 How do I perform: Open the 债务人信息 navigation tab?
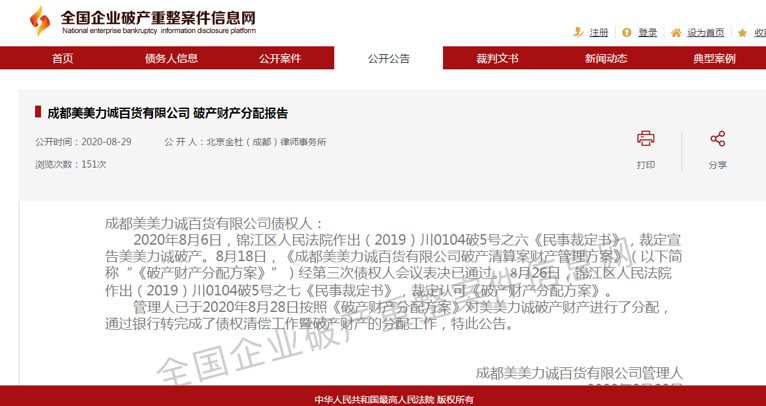click(171, 59)
